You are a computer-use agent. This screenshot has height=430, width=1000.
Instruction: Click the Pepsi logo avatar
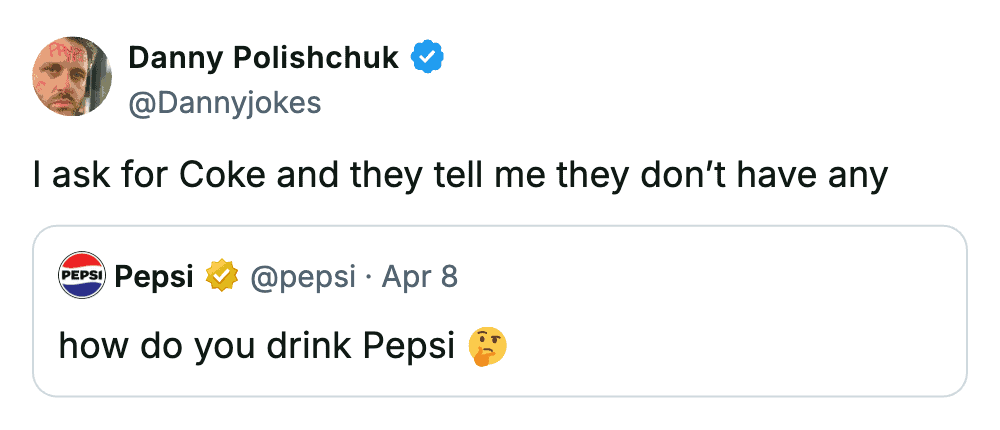tap(81, 276)
